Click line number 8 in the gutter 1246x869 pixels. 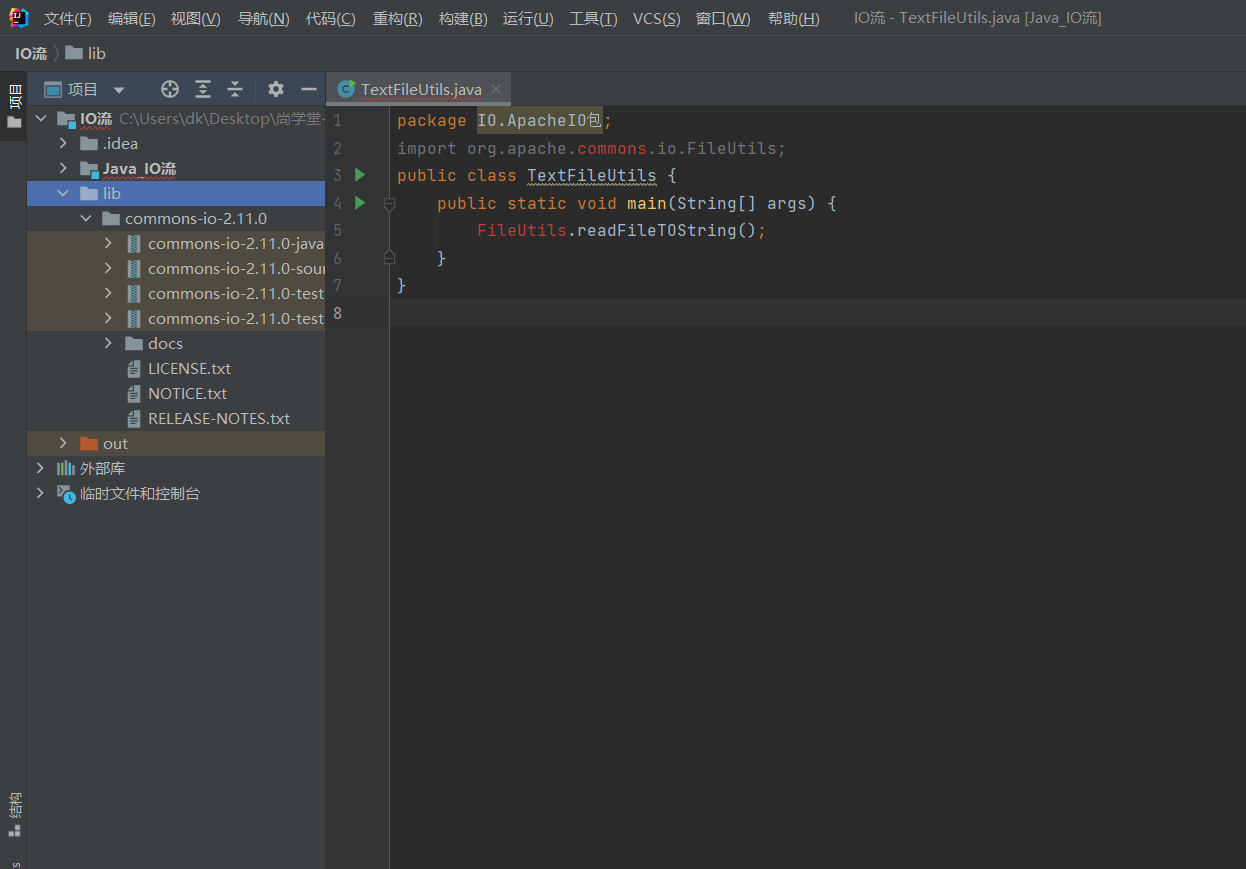[x=337, y=313]
